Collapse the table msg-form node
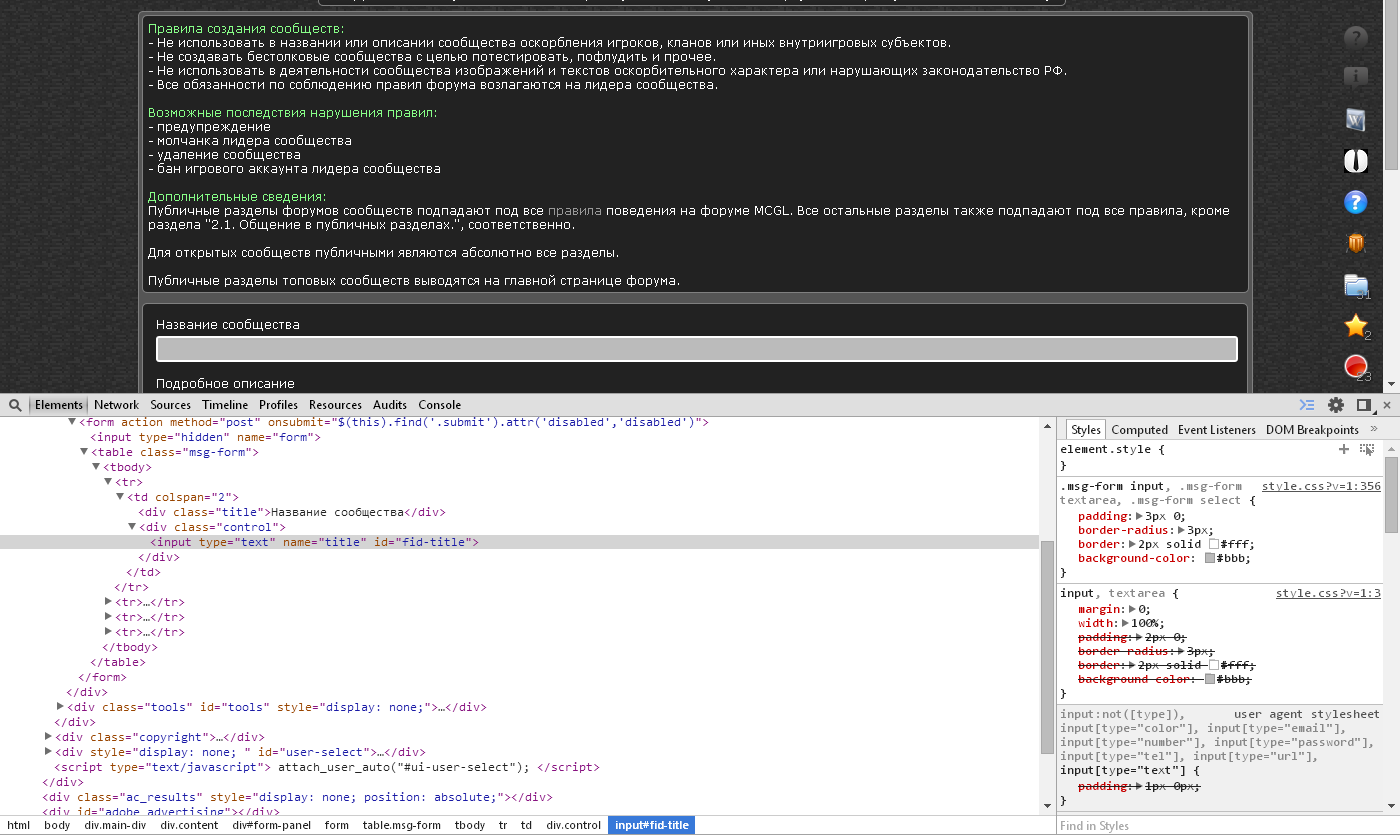The image size is (1400, 835). click(84, 452)
